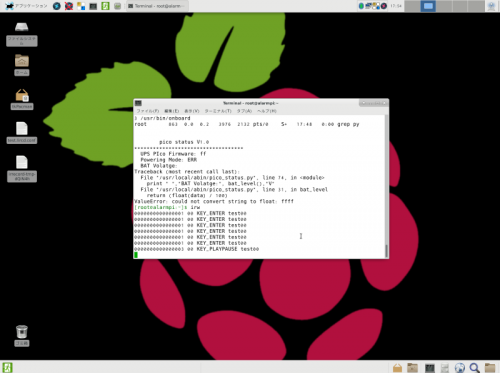Open the package box desktop icon
500x373 pixels.
pyautogui.click(x=22, y=99)
